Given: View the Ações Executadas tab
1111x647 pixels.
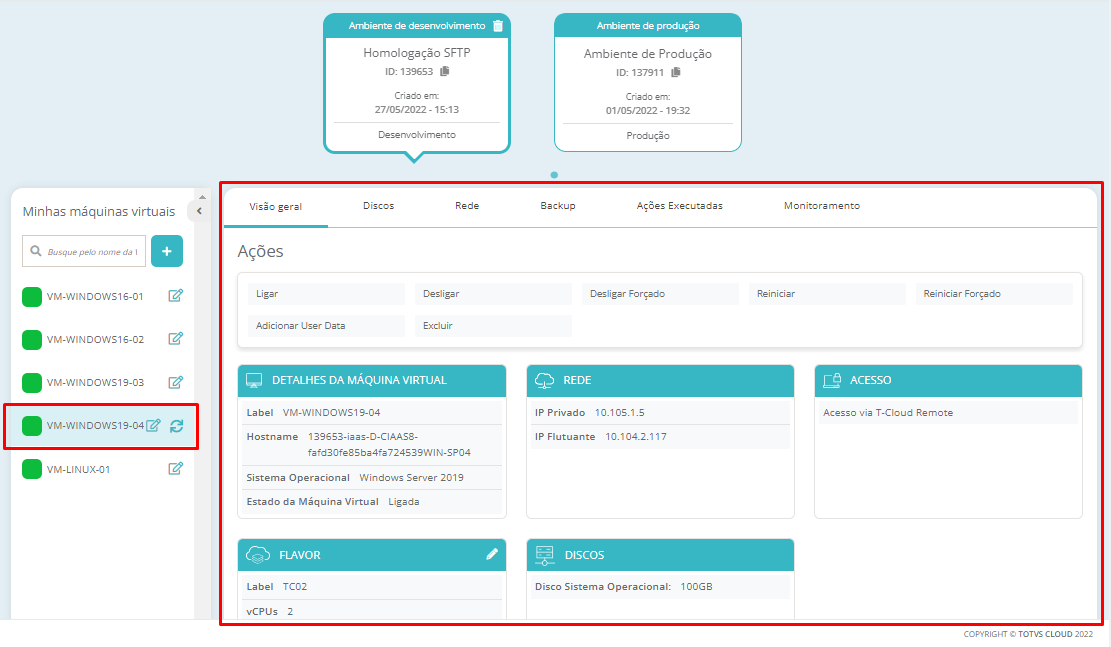Looking at the screenshot, I should (679, 206).
